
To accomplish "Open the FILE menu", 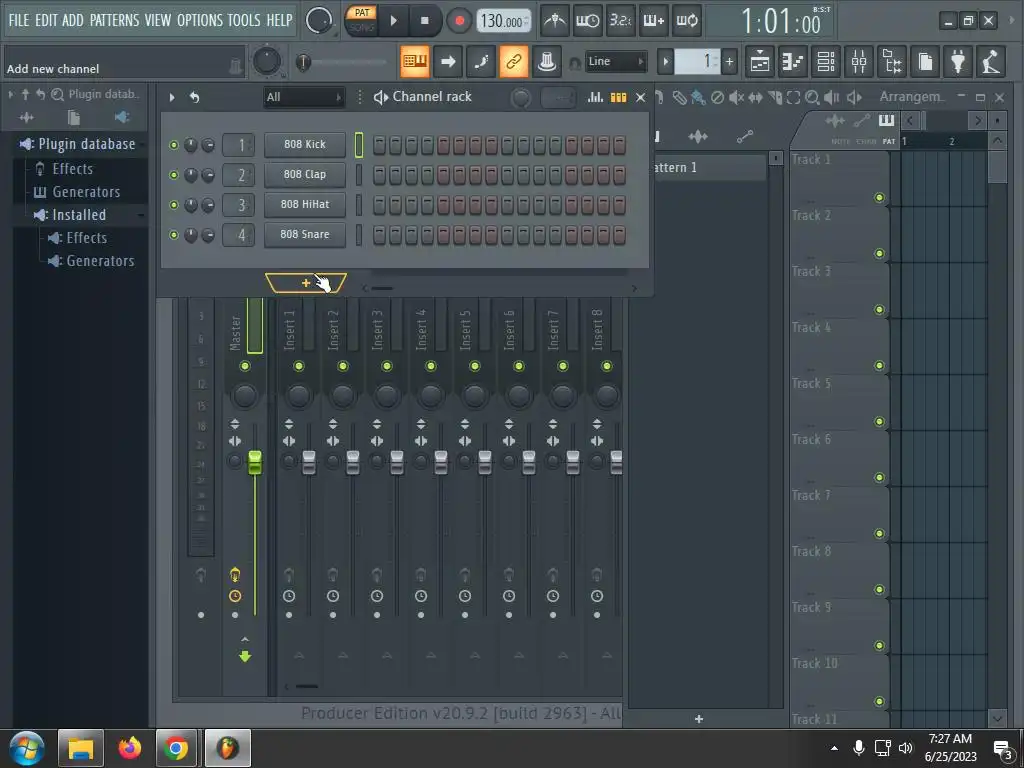I will point(19,20).
